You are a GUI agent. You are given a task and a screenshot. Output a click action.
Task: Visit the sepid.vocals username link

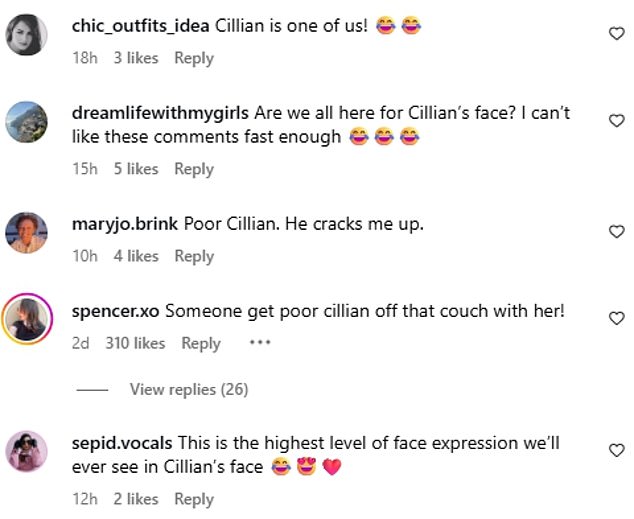pyautogui.click(x=123, y=444)
